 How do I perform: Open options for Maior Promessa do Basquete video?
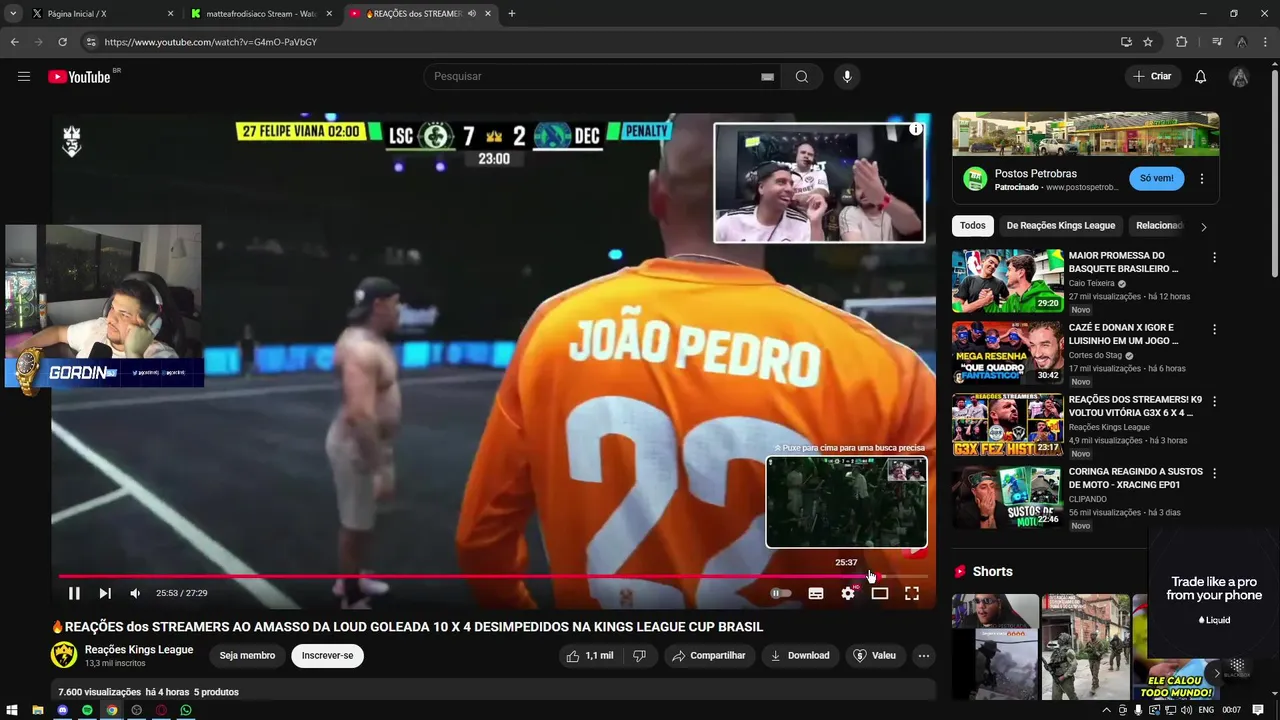1215,258
